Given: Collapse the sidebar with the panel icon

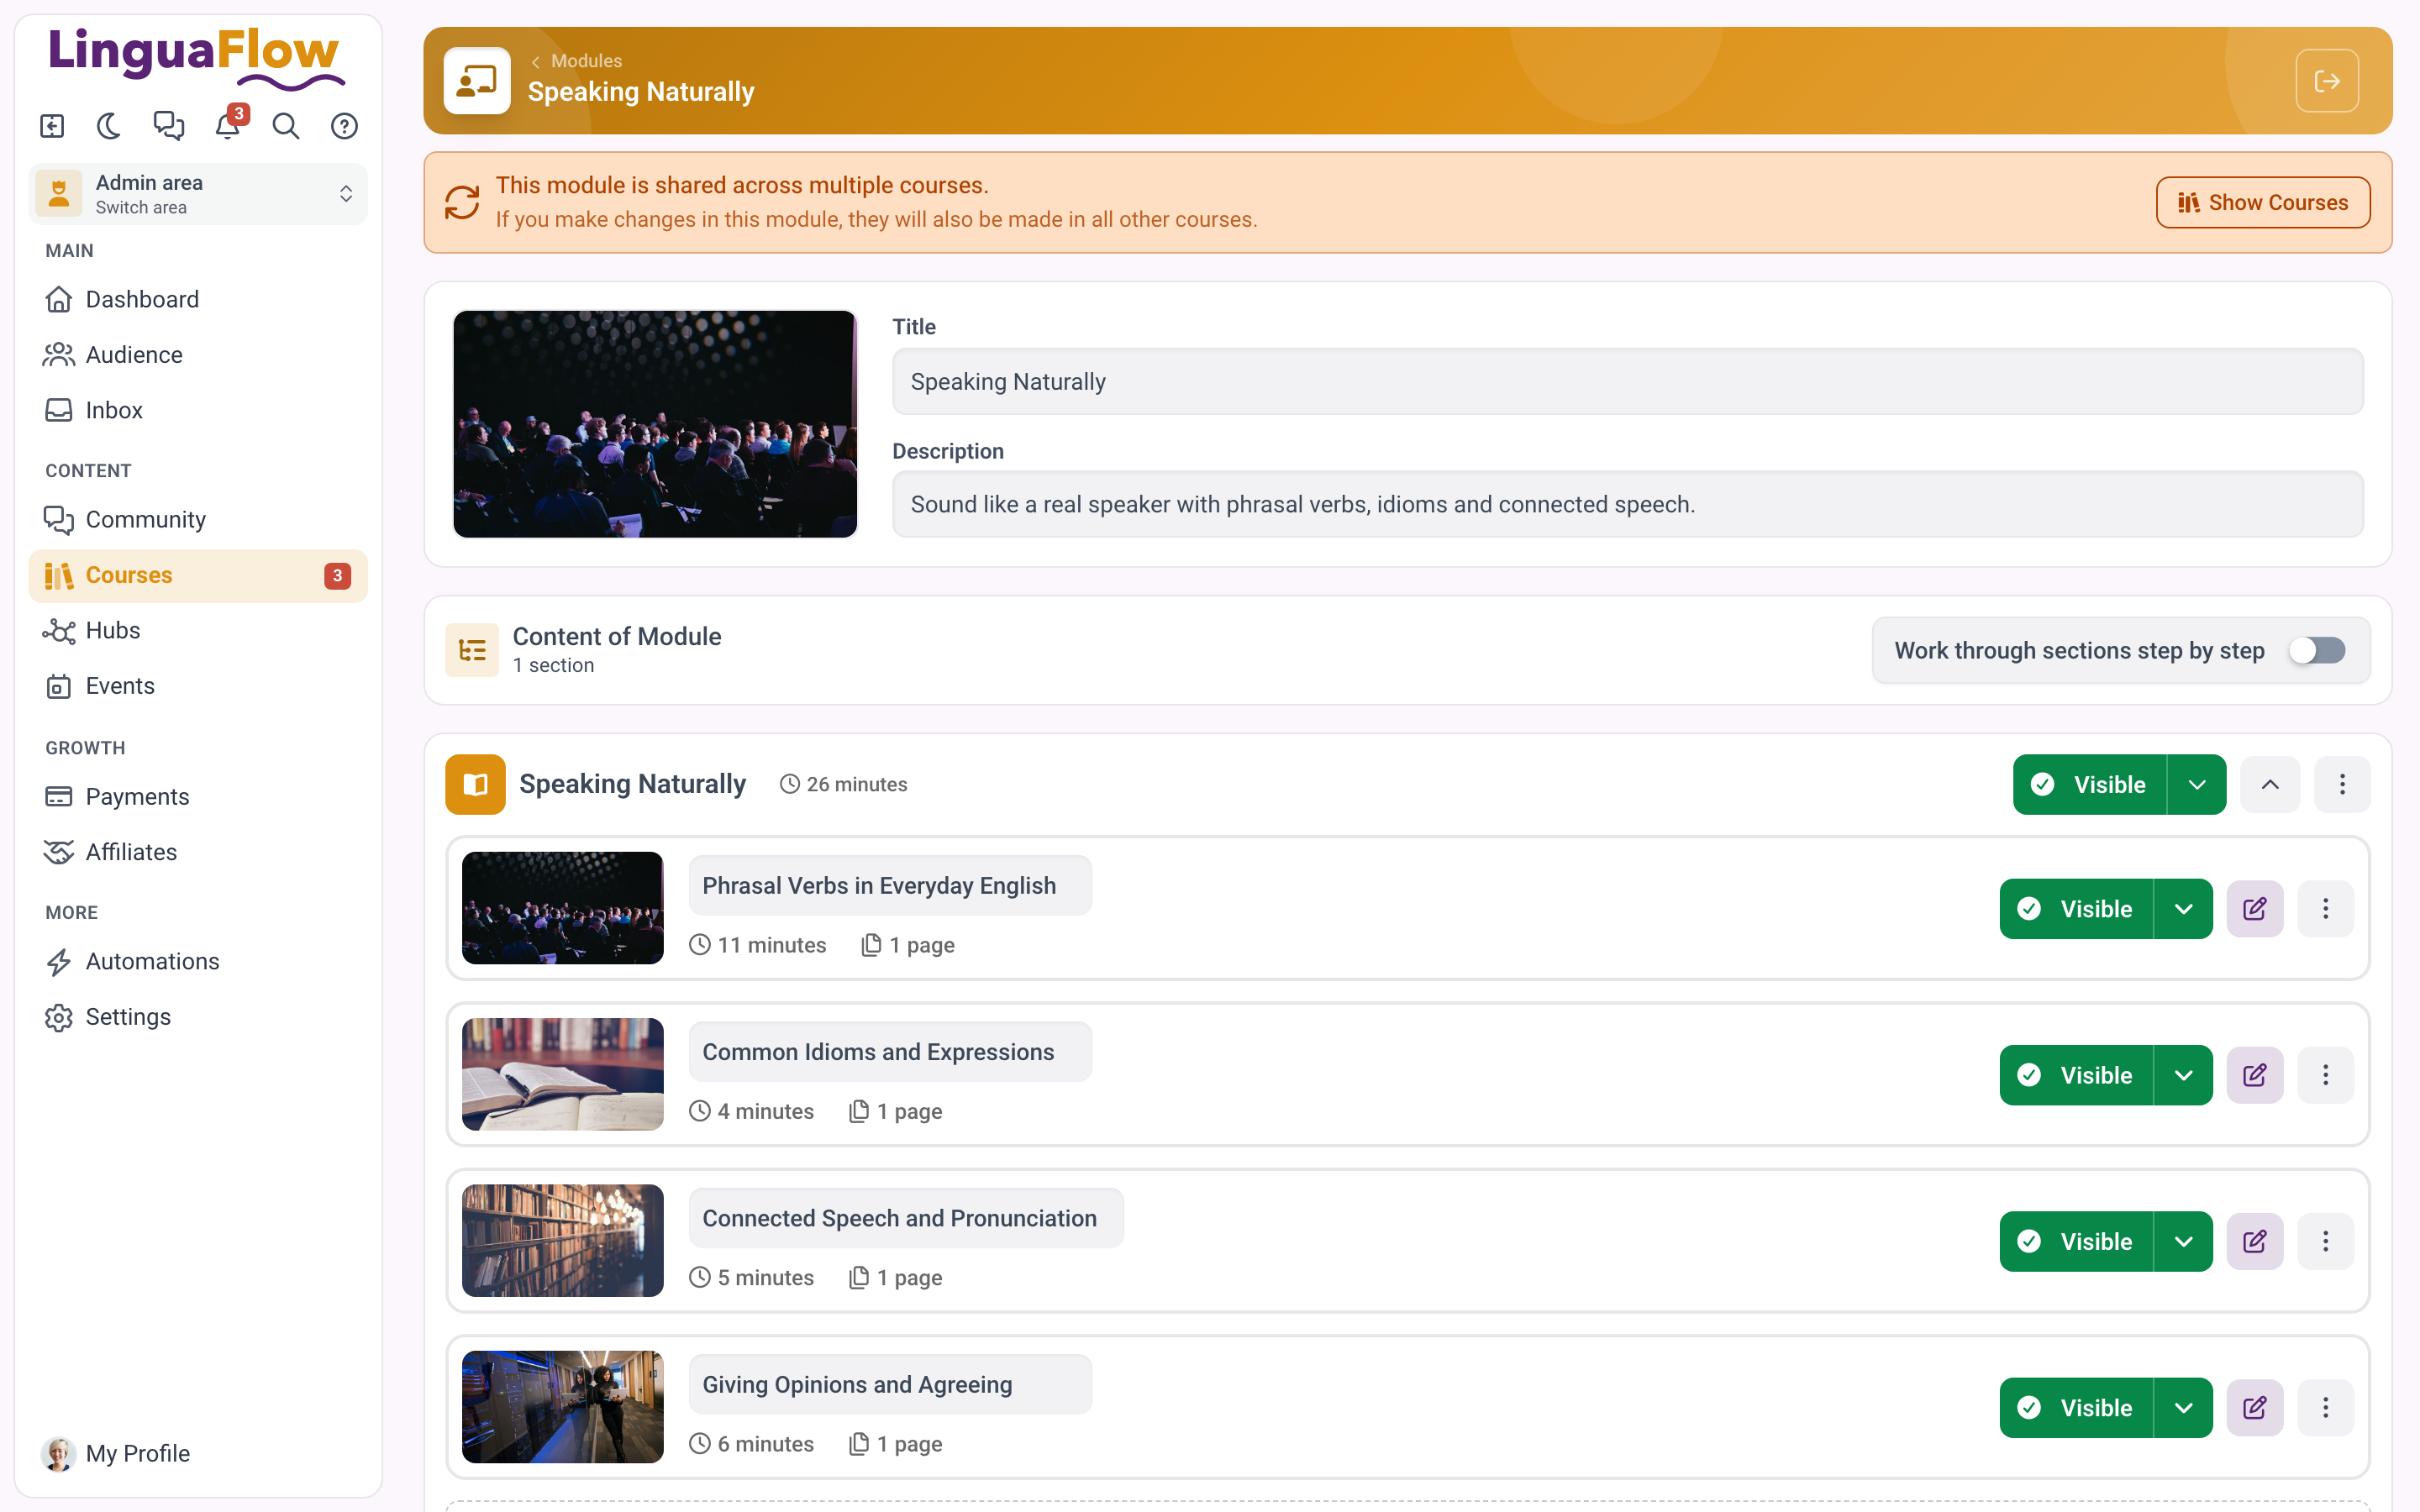Looking at the screenshot, I should click(x=52, y=126).
